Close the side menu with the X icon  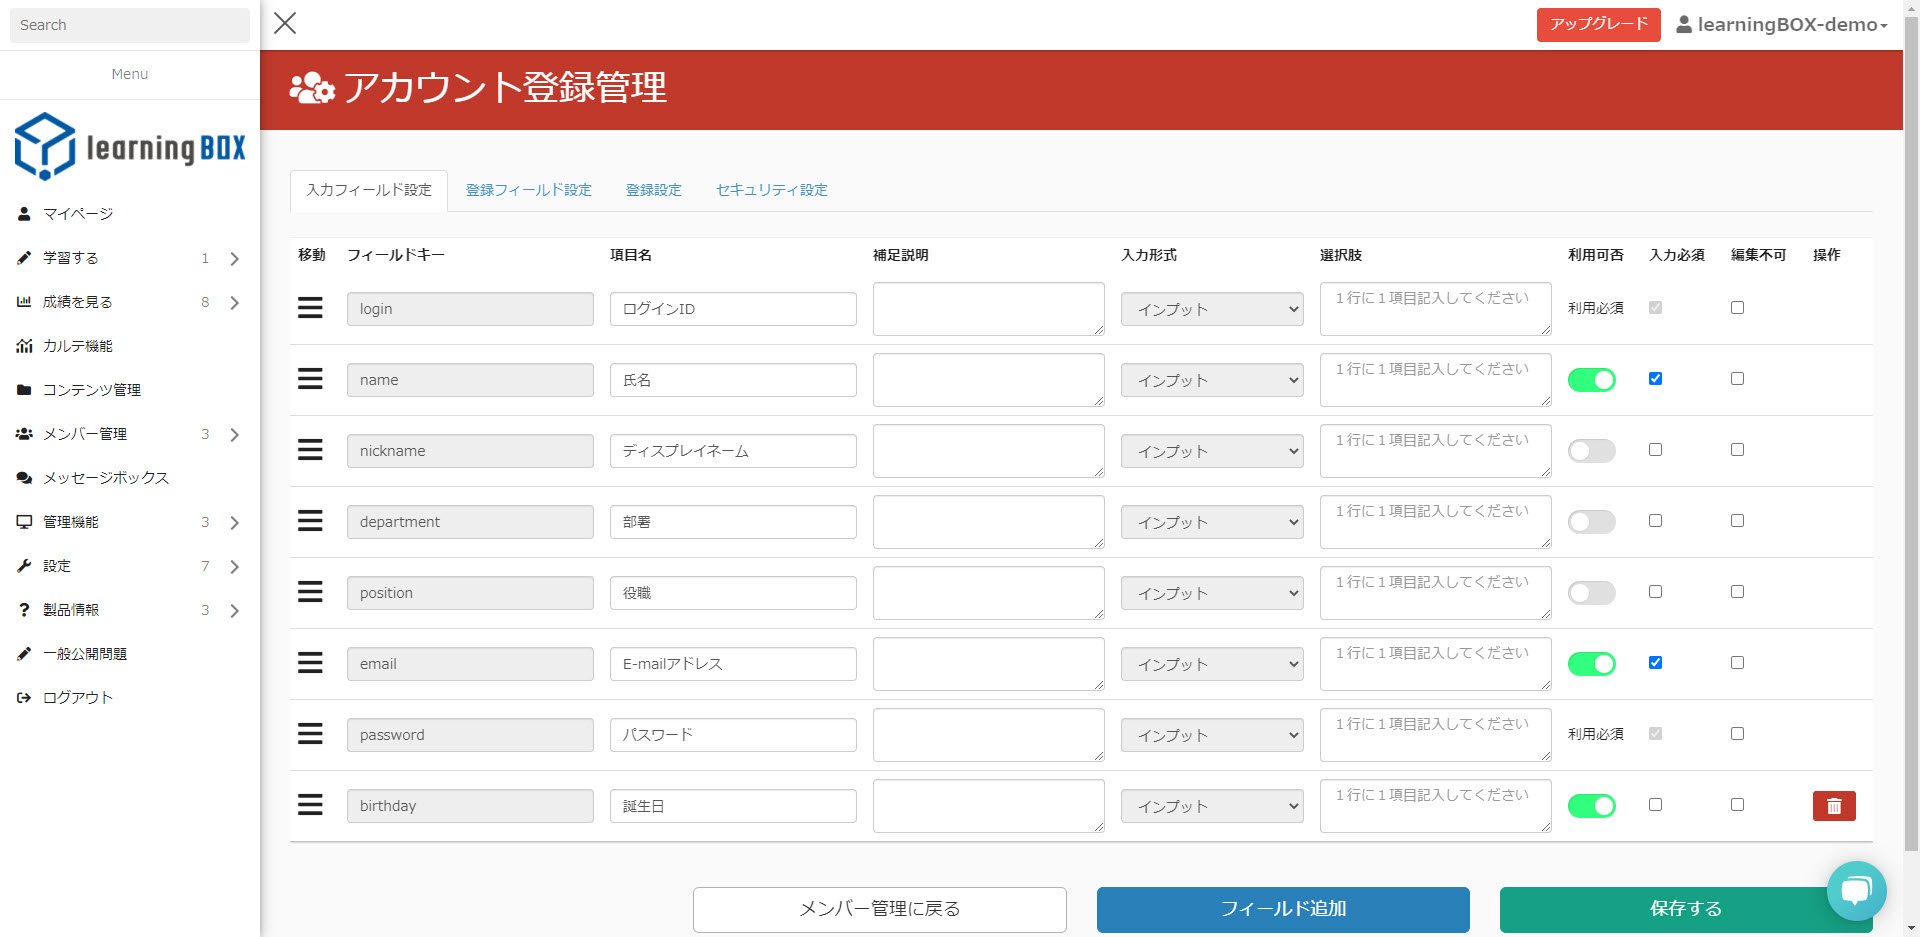(x=285, y=23)
